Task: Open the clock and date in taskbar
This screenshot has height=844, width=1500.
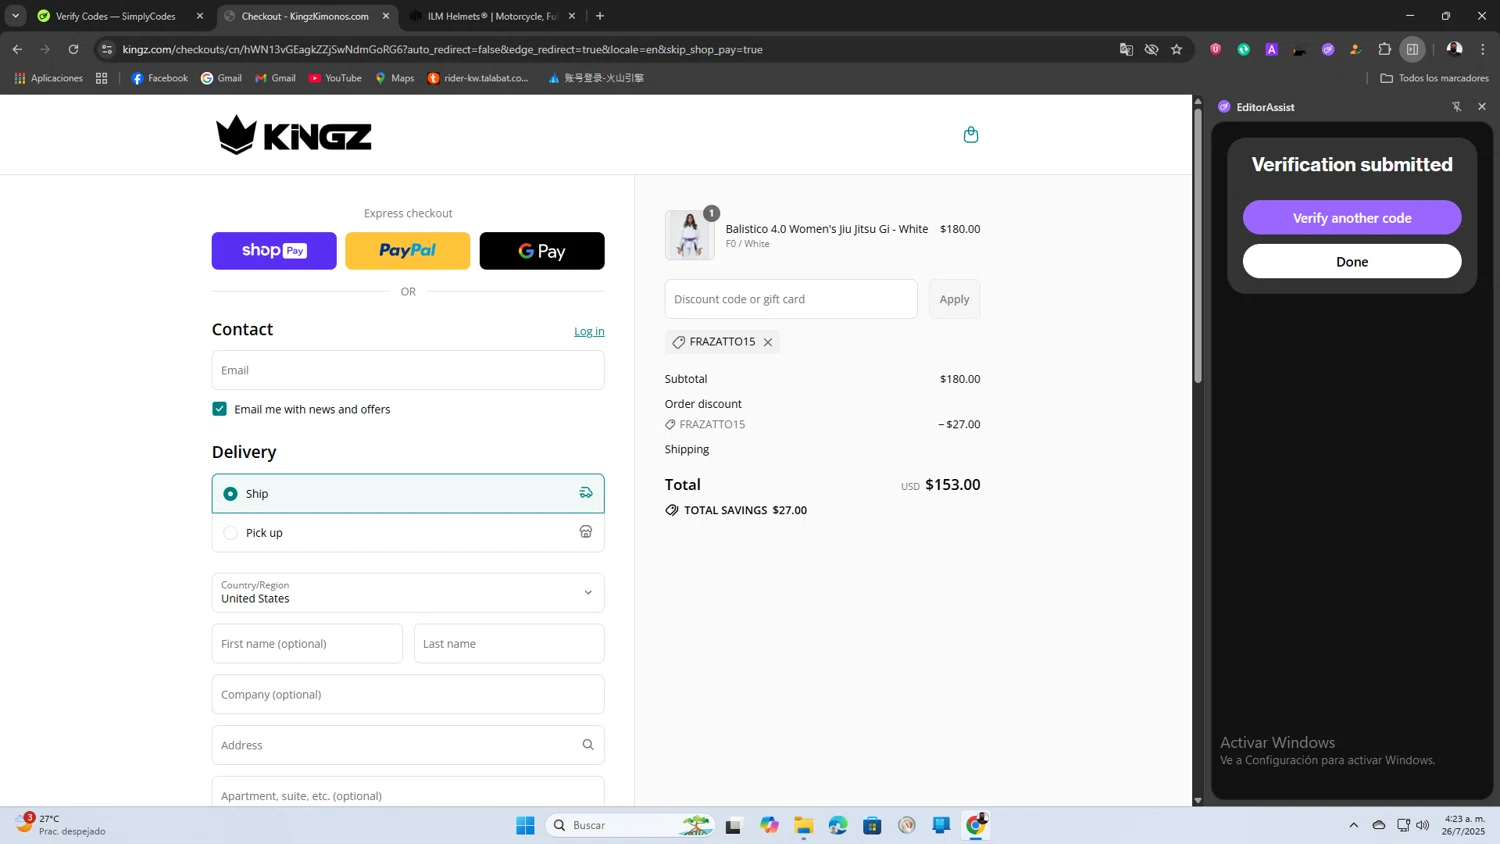Action: coord(1463,825)
